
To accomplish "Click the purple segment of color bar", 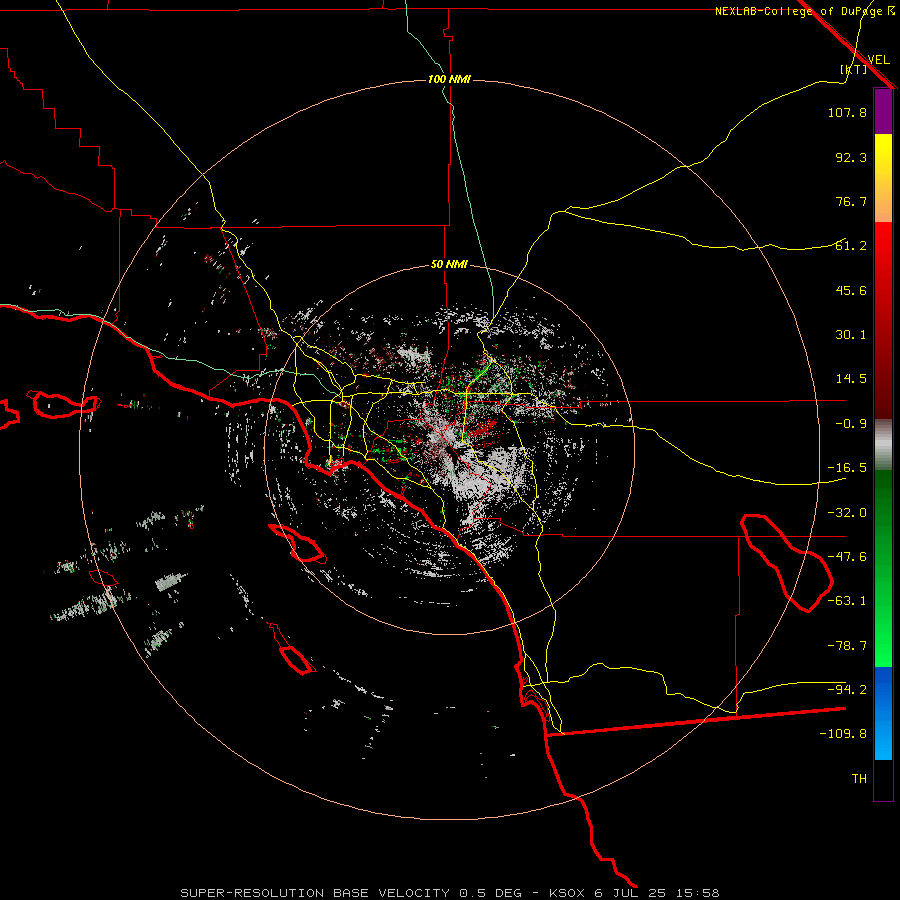I will point(883,111).
